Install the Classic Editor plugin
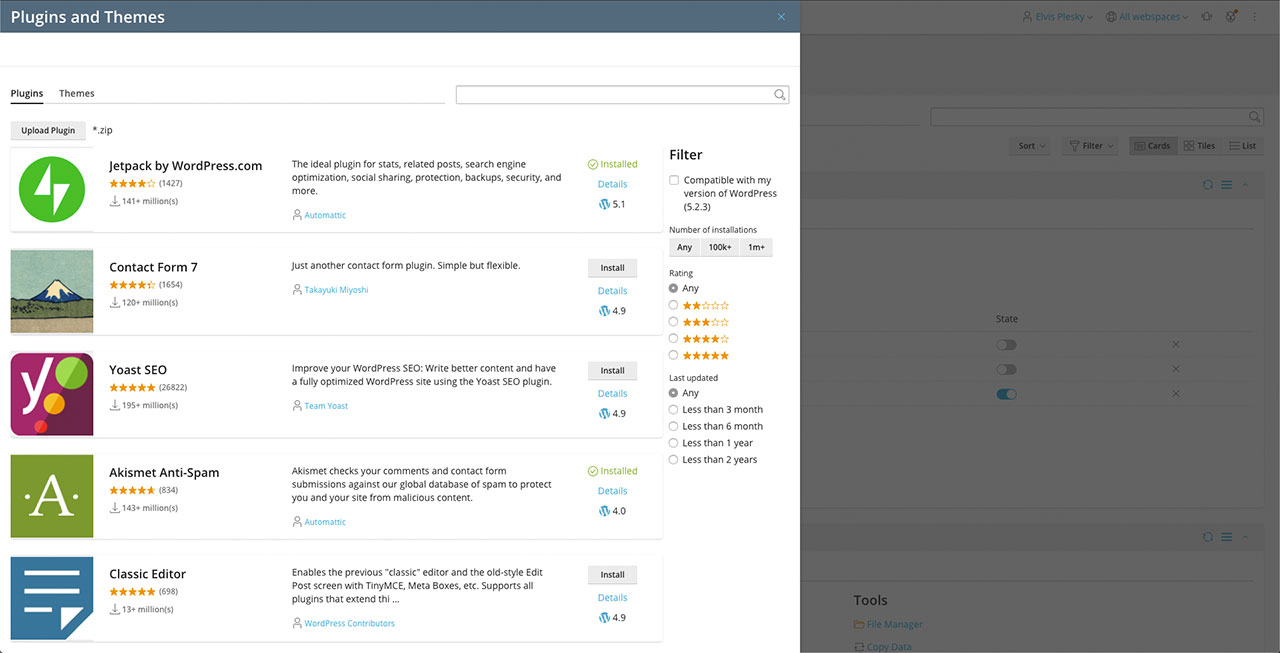 613,575
